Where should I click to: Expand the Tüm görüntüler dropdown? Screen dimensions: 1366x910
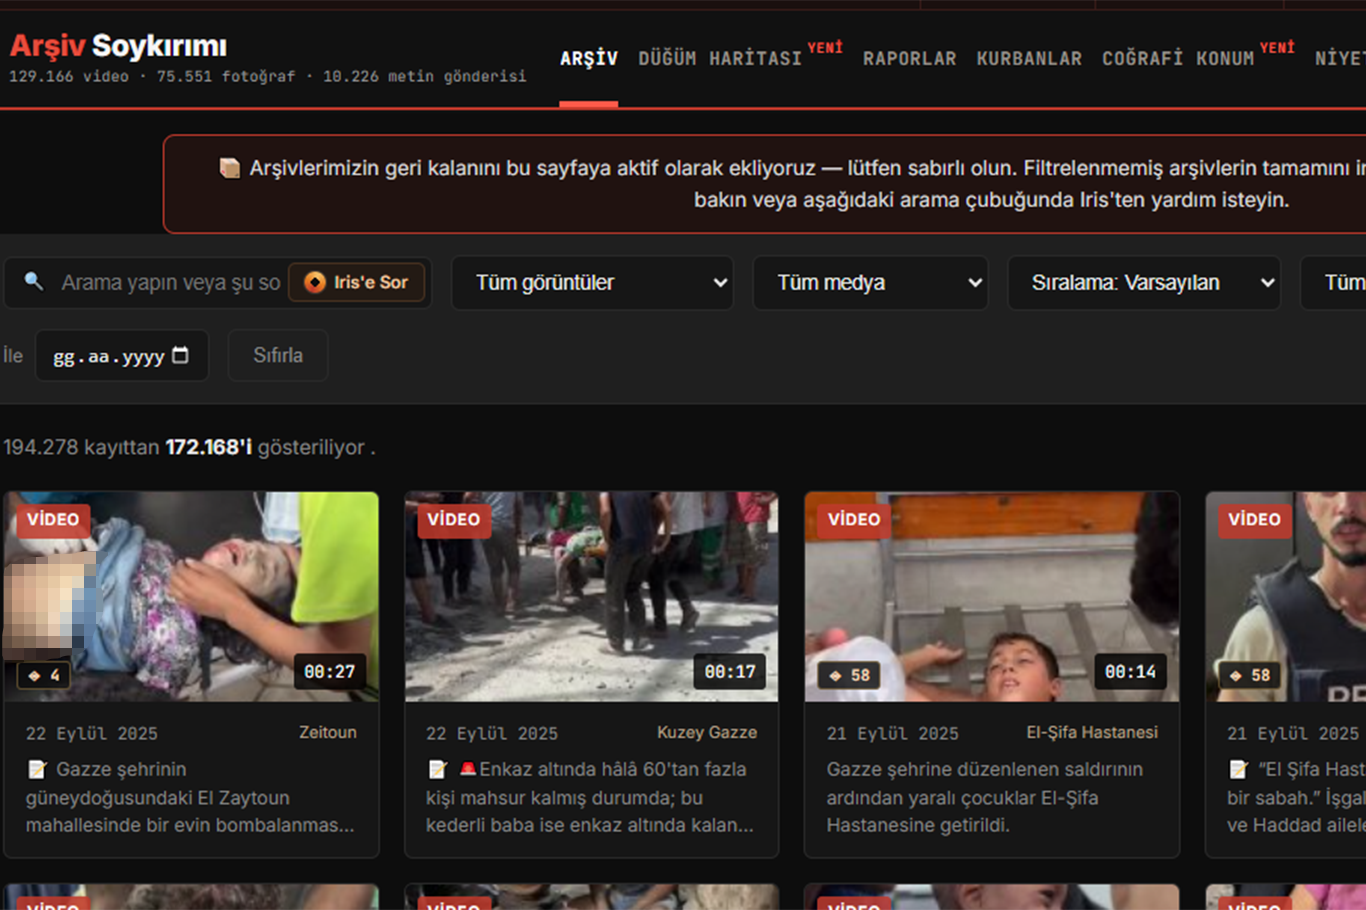592,283
